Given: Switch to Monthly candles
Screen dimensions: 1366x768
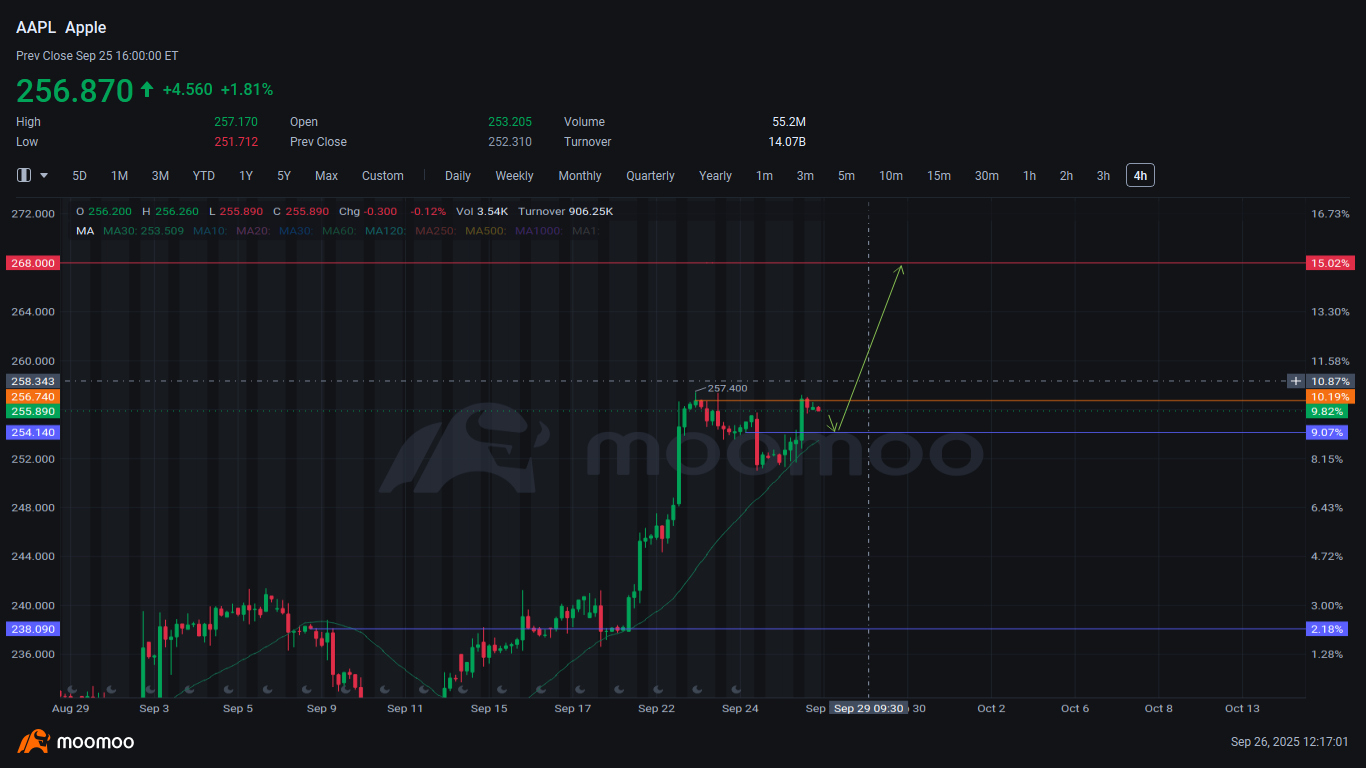Looking at the screenshot, I should pos(580,176).
